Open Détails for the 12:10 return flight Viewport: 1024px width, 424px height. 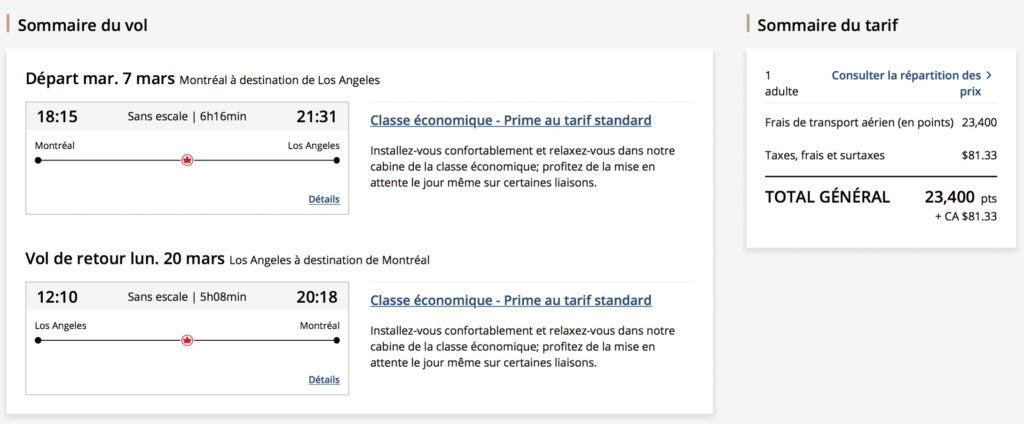click(x=323, y=379)
